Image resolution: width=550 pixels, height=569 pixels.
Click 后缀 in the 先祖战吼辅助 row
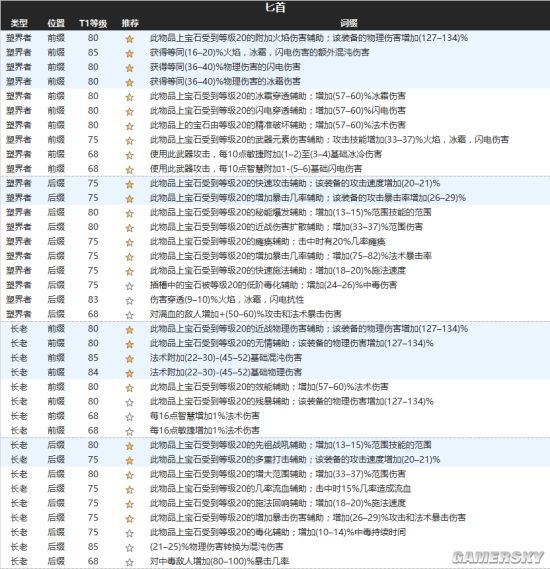point(56,445)
